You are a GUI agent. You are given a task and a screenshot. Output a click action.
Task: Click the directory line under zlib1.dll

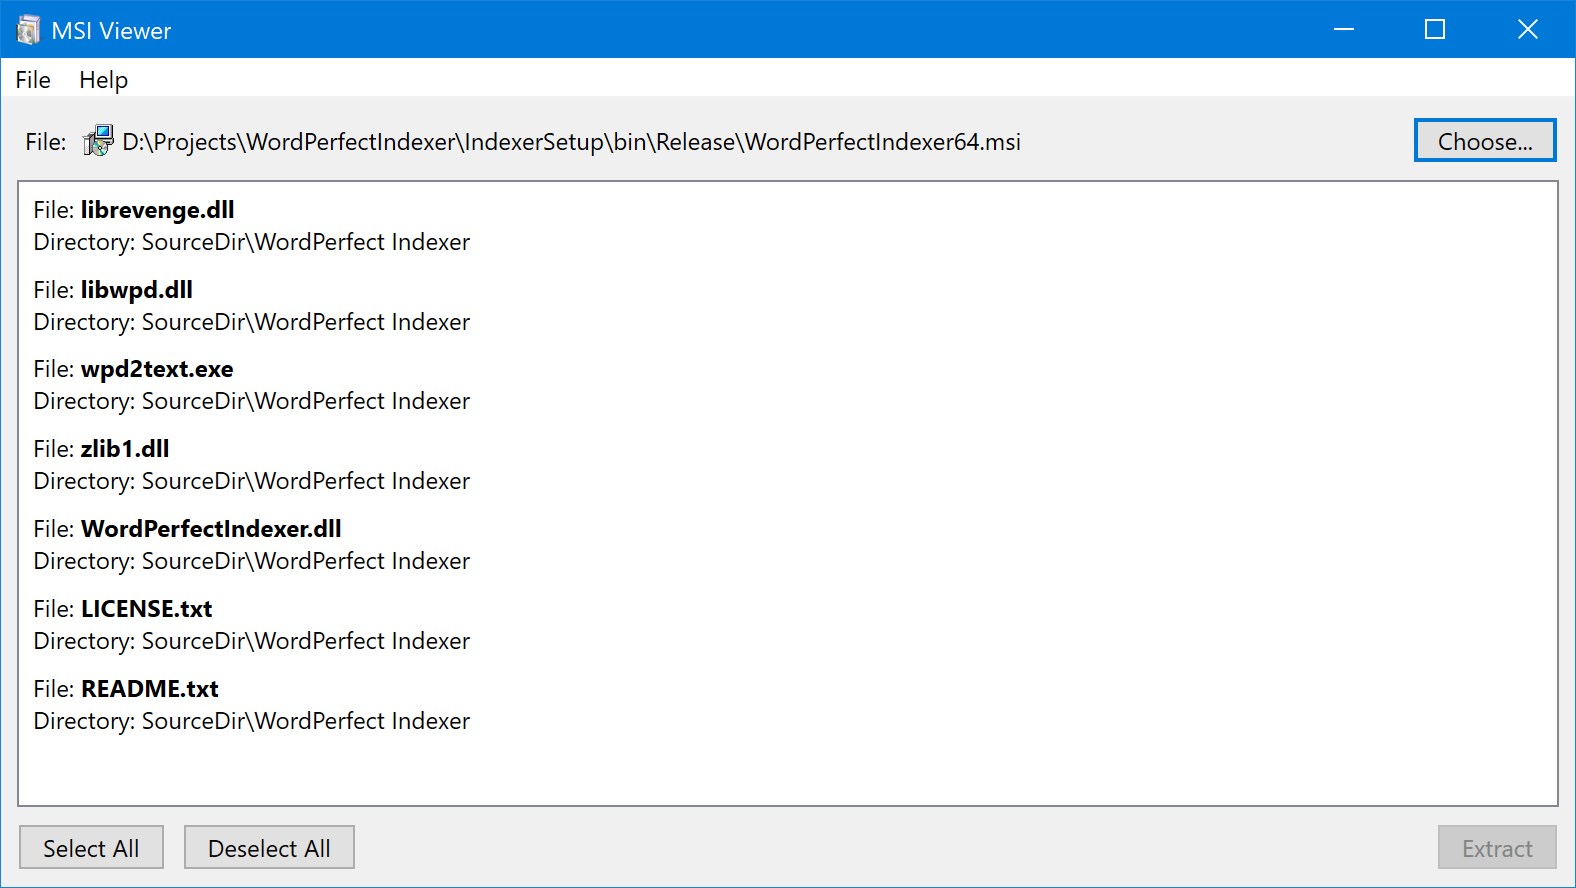[x=252, y=481]
